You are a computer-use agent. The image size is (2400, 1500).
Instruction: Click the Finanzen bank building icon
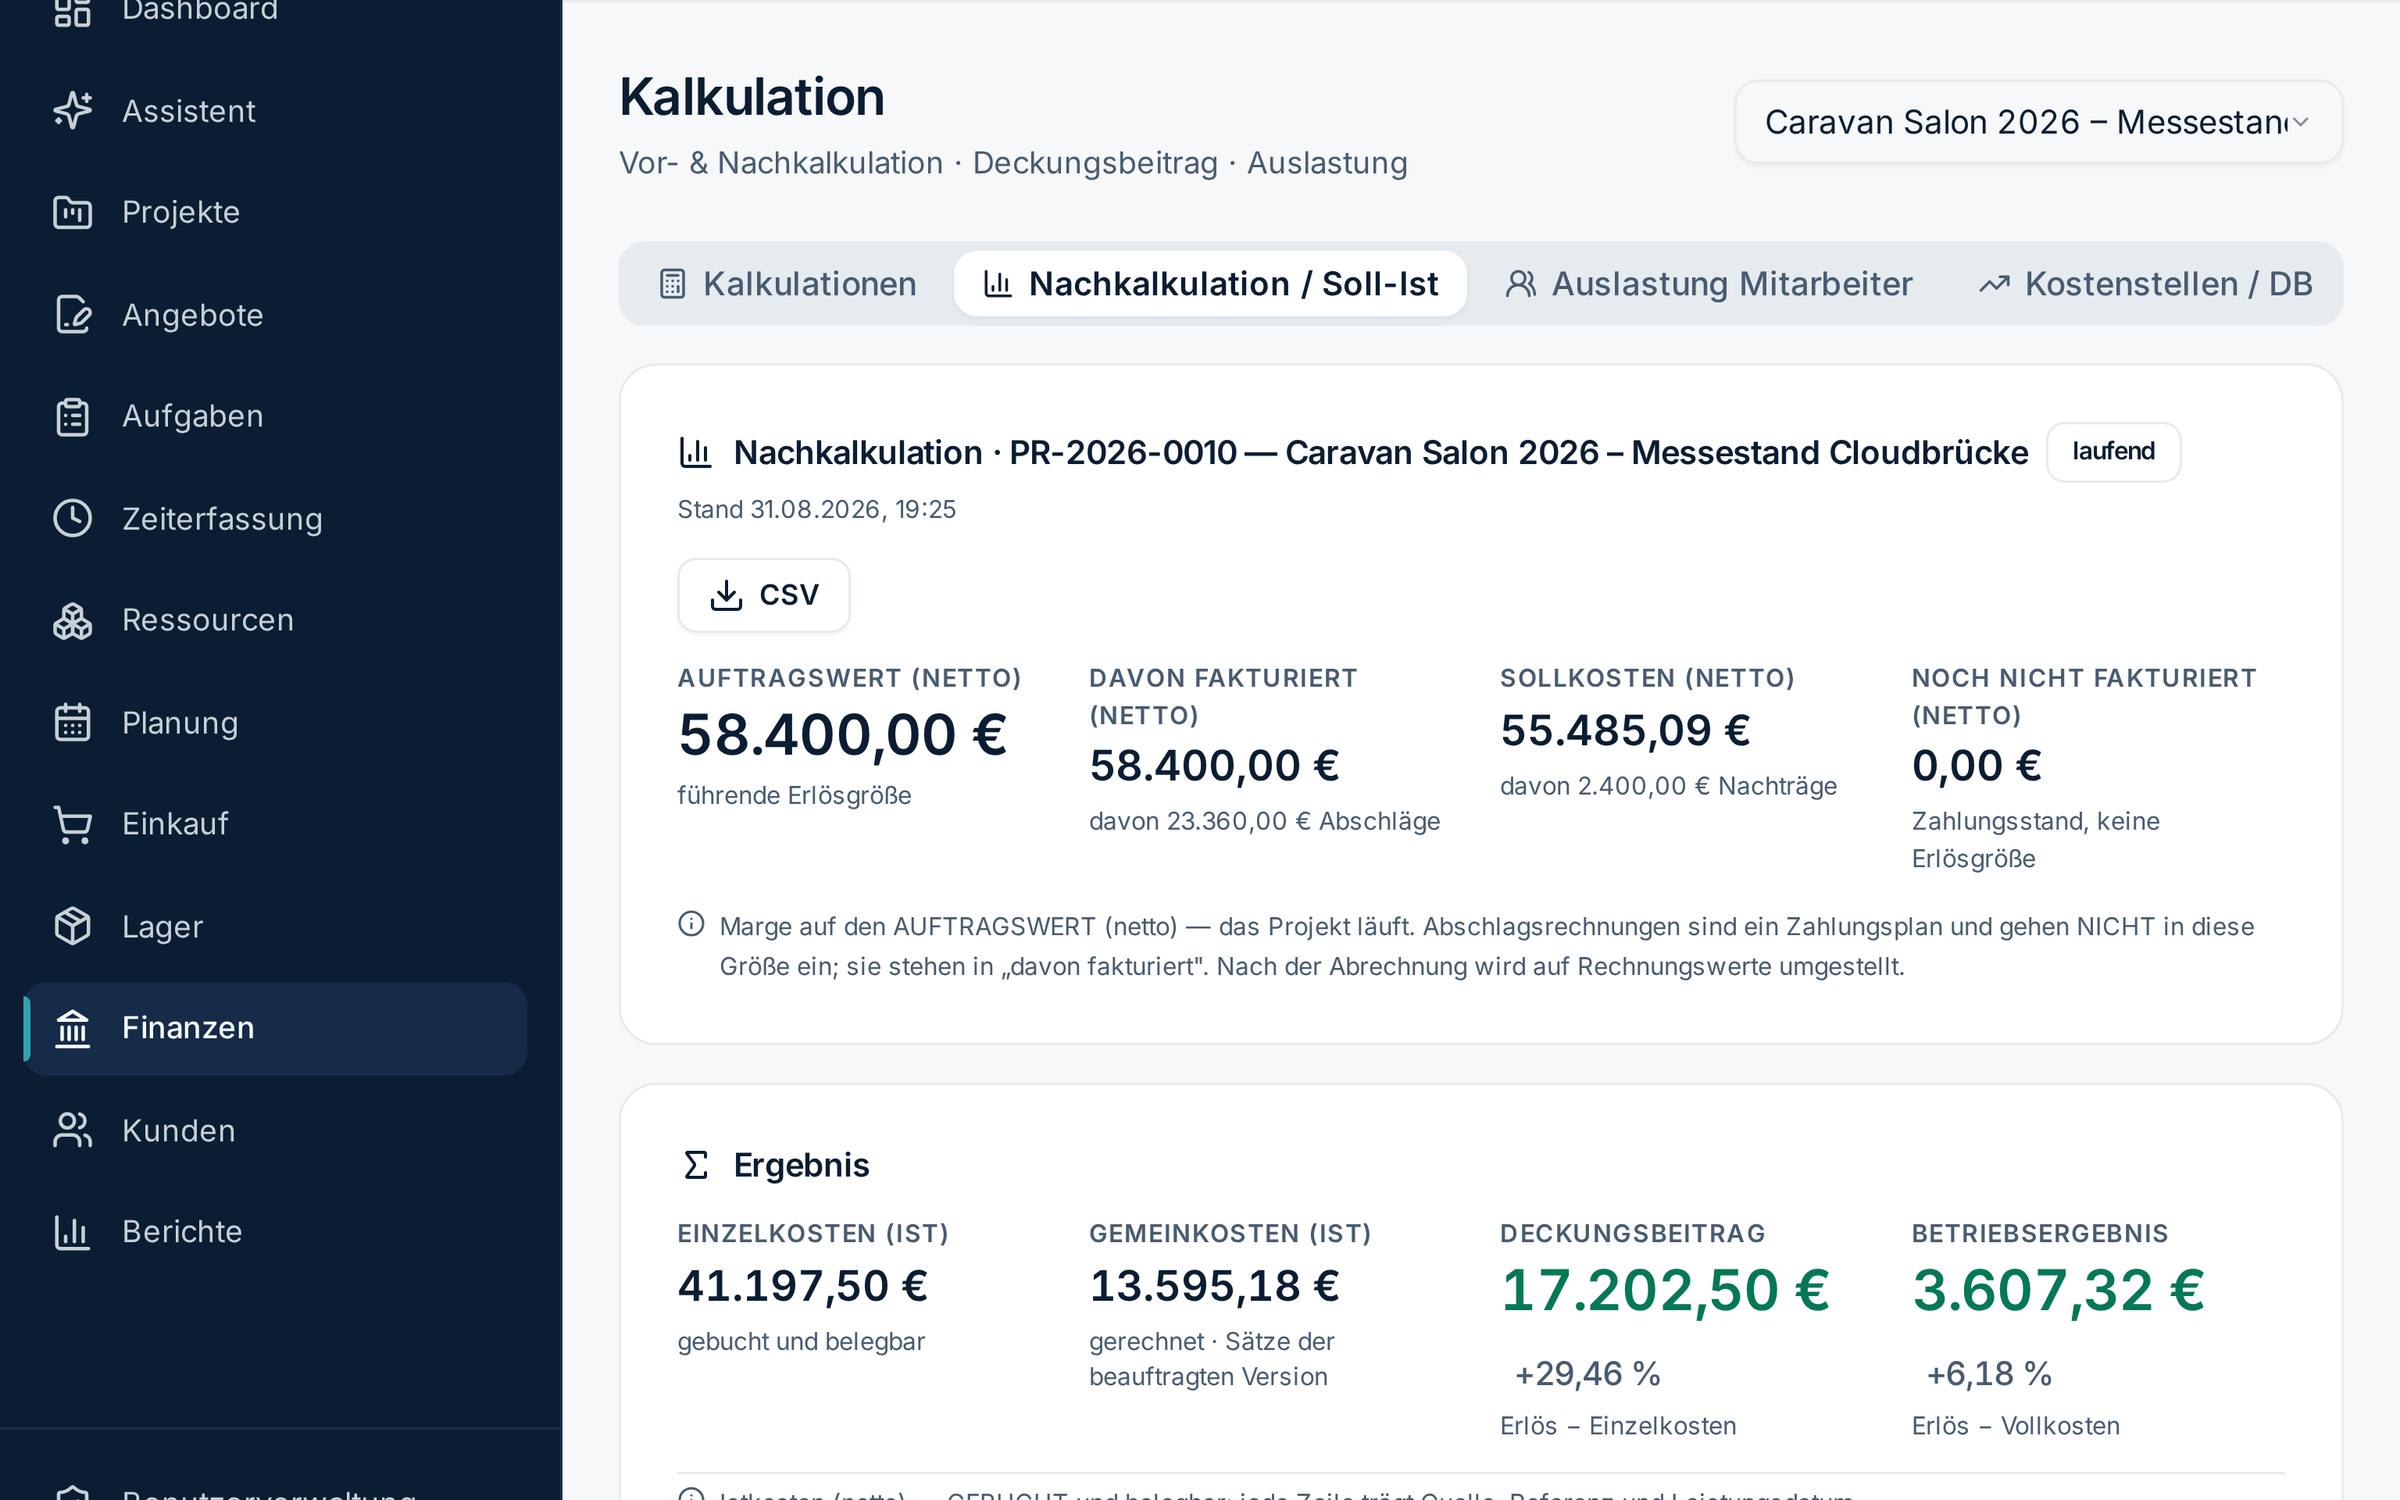click(x=73, y=1028)
